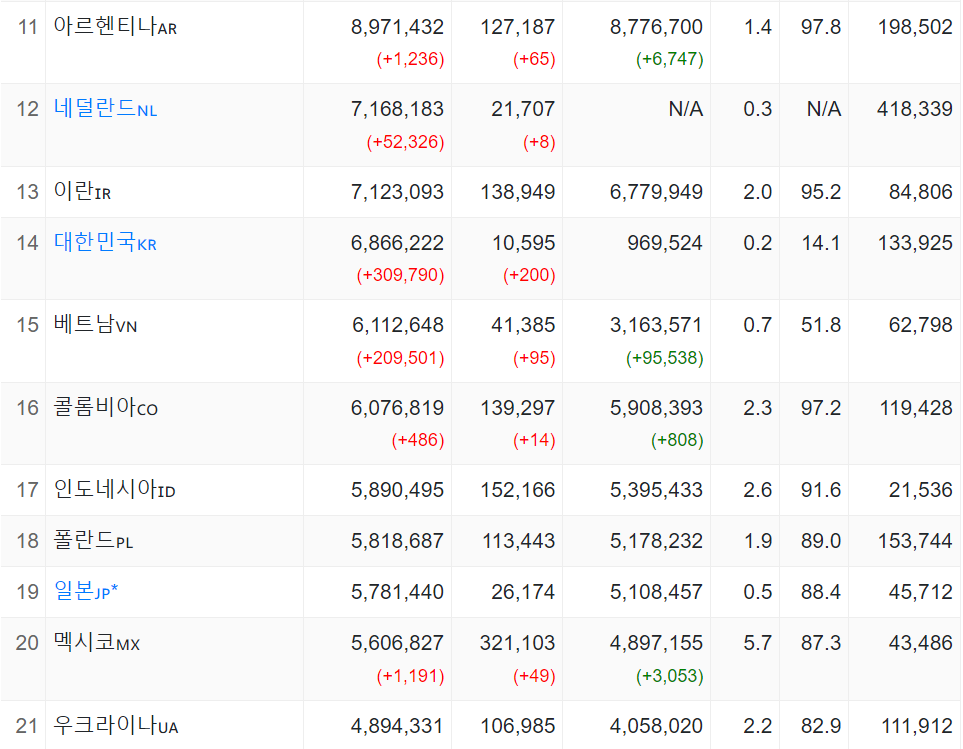
Task: Click Mexico's confirmed count 5,606,827
Action: pyautogui.click(x=397, y=643)
